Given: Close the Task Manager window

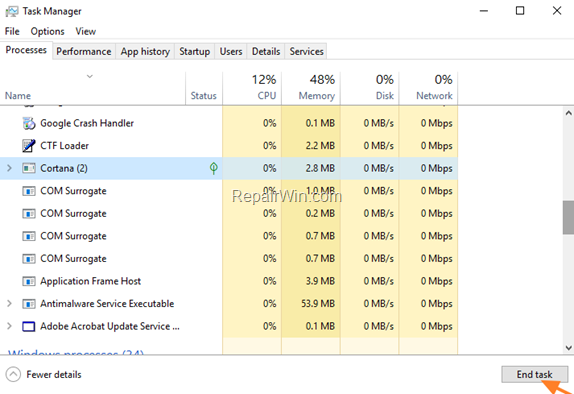Looking at the screenshot, I should point(557,11).
